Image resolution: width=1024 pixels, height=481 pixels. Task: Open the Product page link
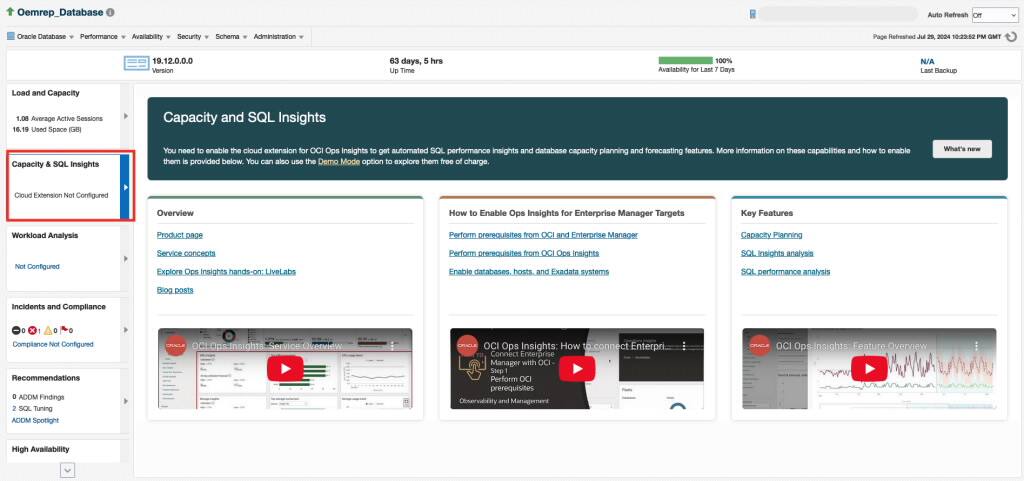tap(180, 235)
